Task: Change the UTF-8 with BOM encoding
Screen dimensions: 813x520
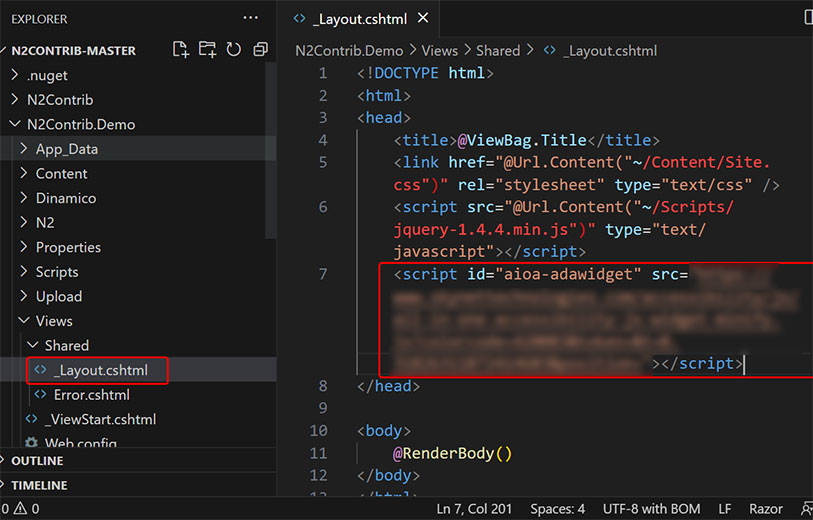Action: 651,509
